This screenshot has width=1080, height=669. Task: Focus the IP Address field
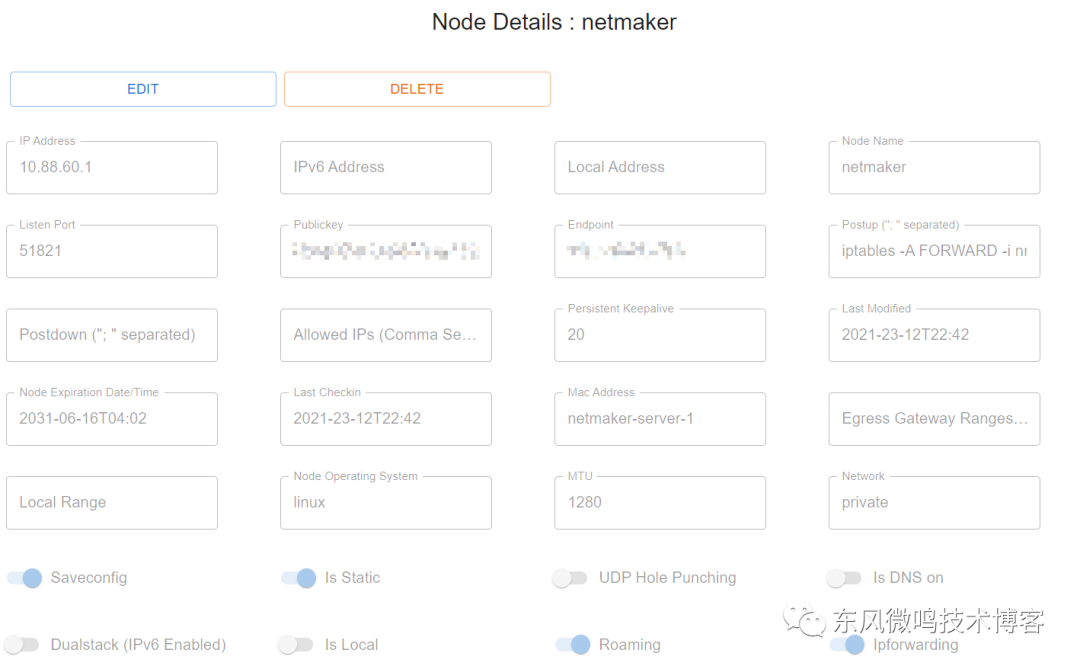pos(112,167)
